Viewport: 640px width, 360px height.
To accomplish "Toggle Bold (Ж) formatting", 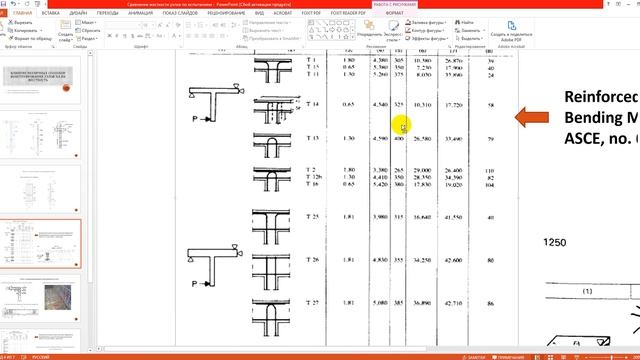I will click(109, 36).
